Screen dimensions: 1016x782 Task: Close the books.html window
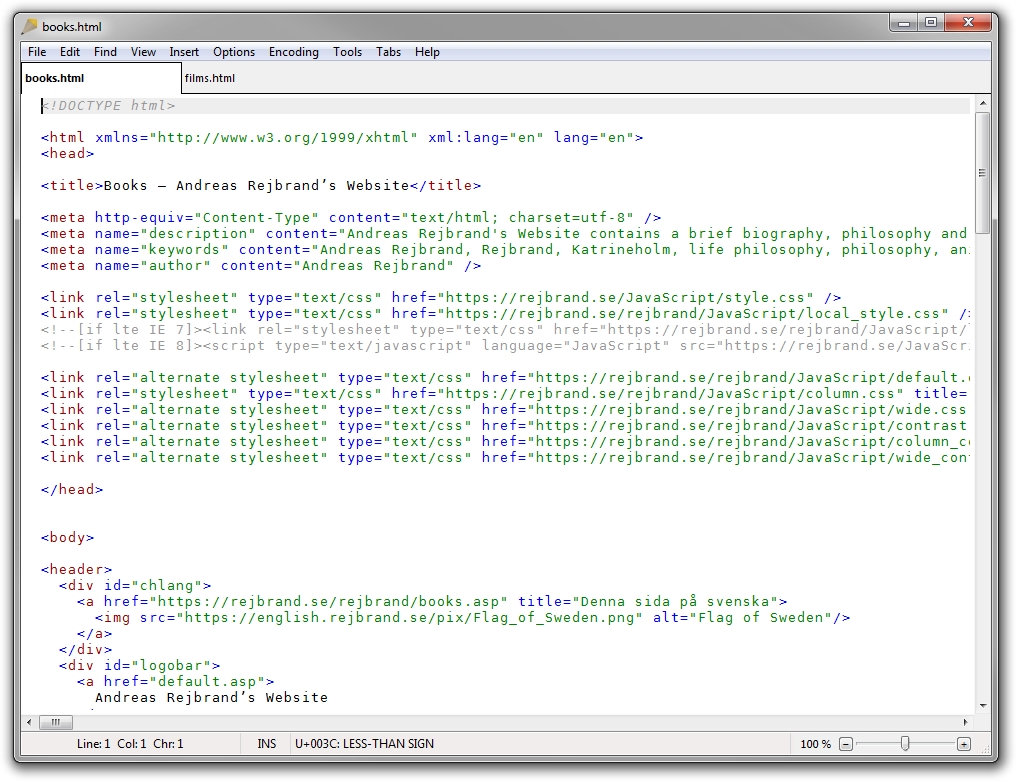969,23
